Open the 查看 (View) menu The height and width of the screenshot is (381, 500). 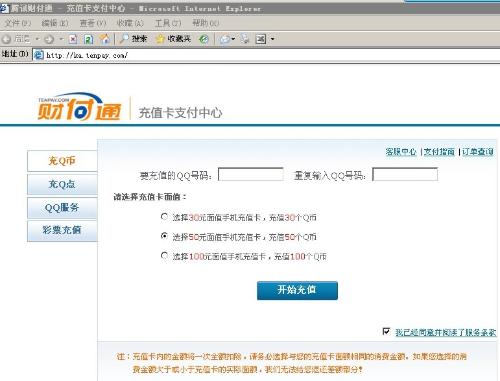[x=93, y=23]
